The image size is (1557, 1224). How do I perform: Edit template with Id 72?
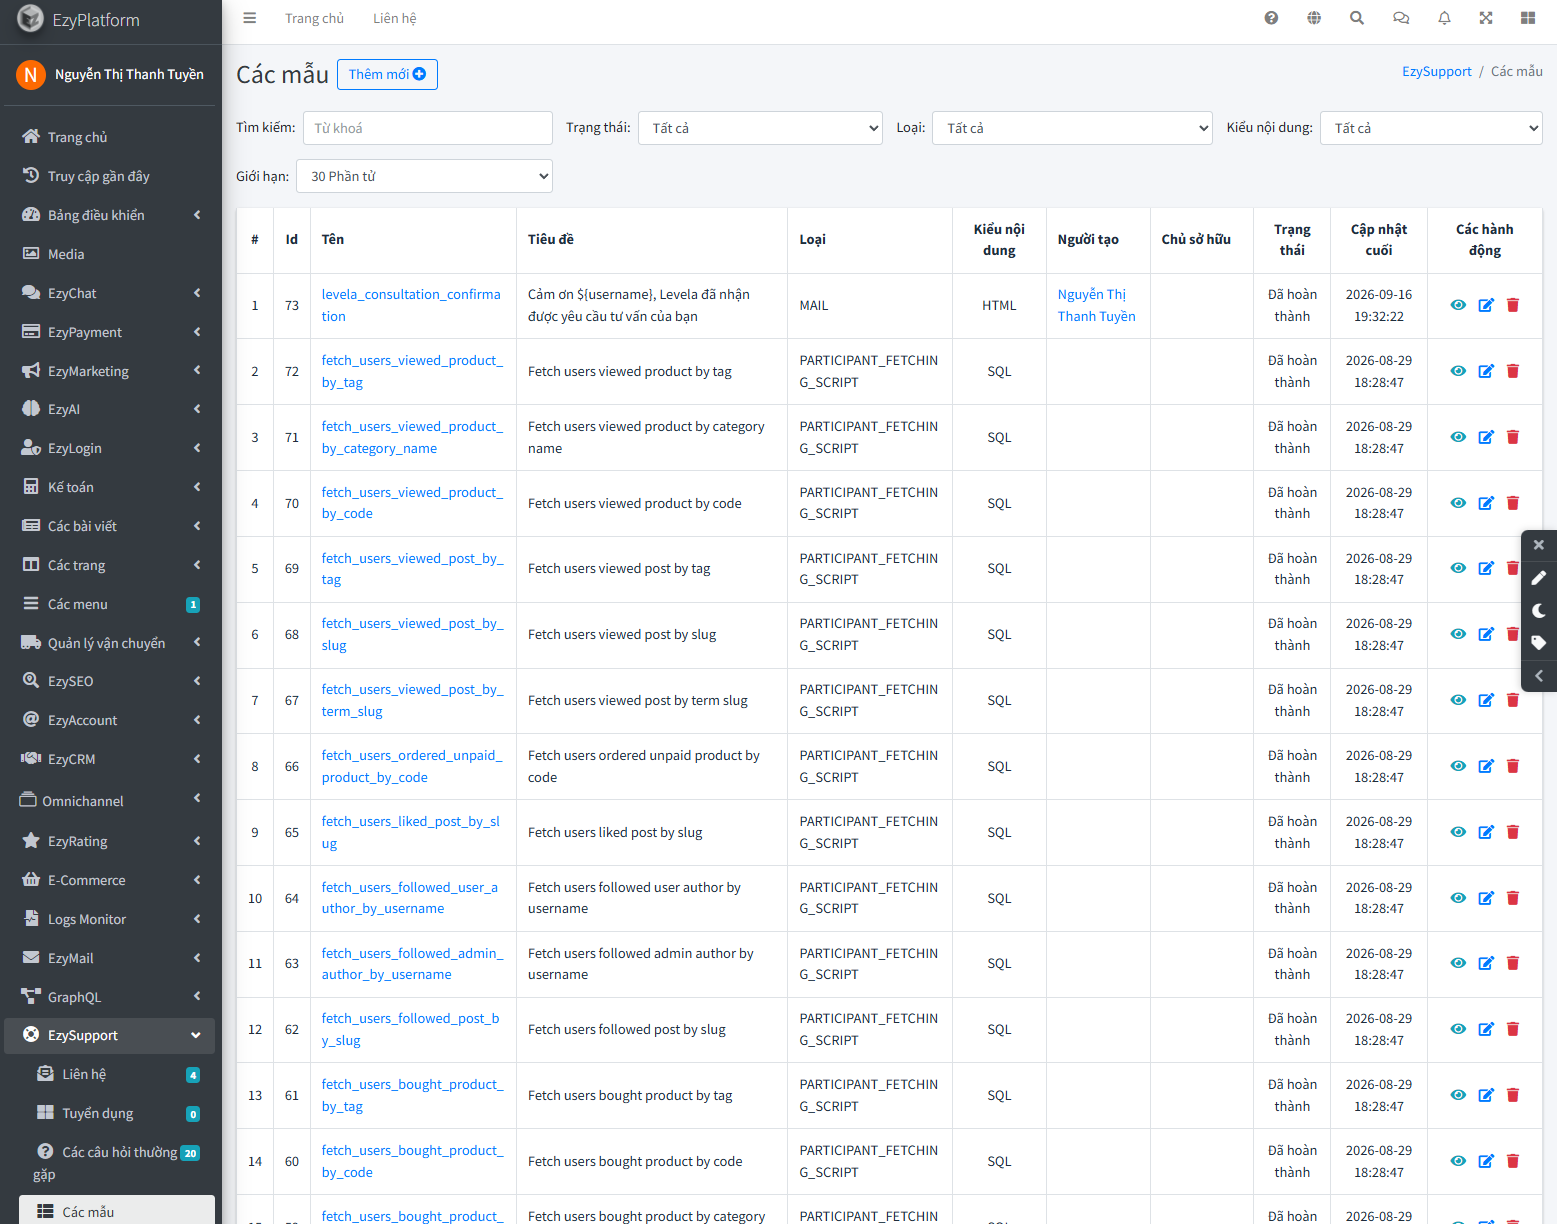(x=1486, y=371)
